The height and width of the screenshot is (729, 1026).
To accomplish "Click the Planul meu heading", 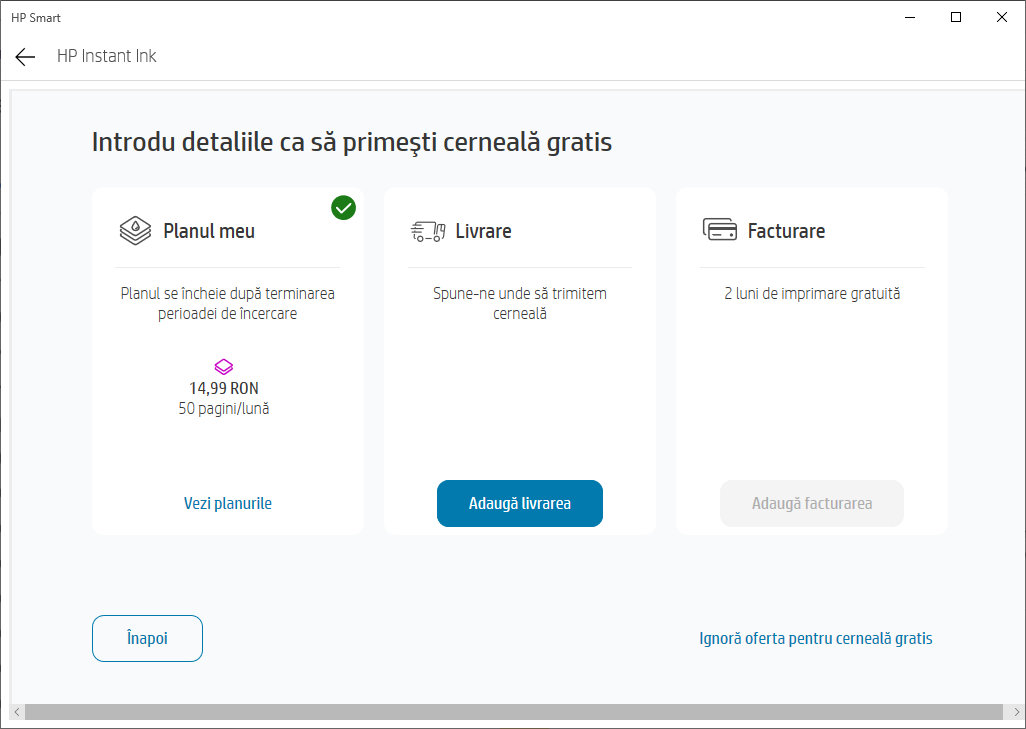I will pyautogui.click(x=209, y=231).
